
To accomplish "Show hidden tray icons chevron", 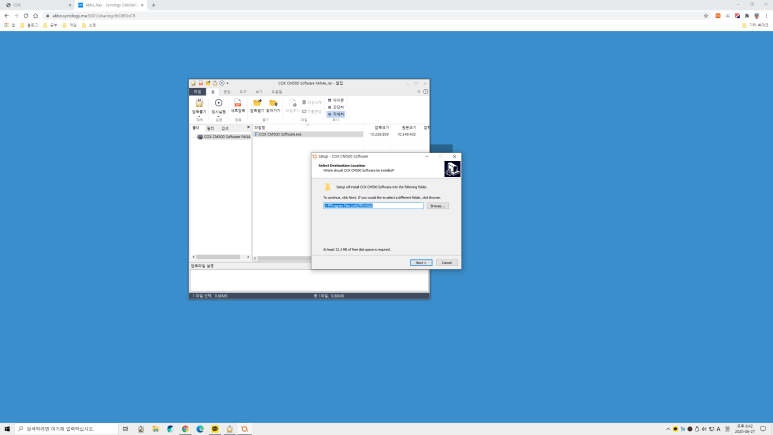I will tap(668, 429).
